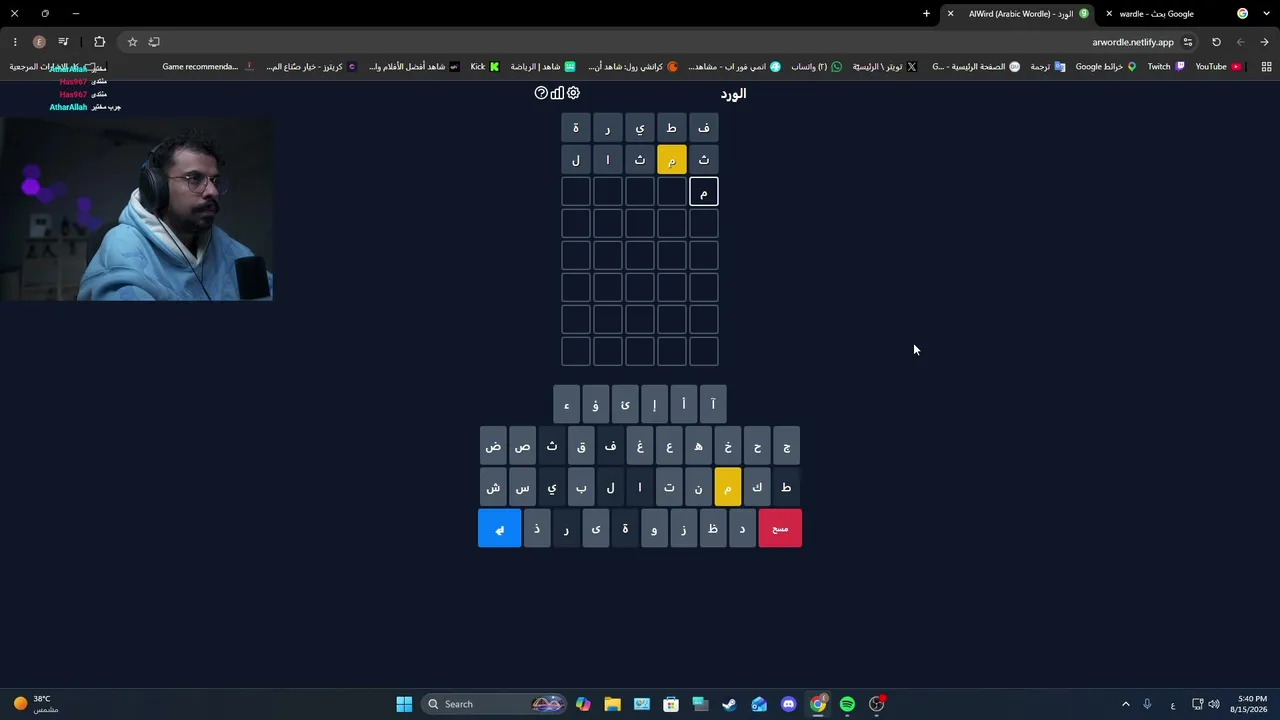Tap the ق key on the keyboard

(x=581, y=446)
